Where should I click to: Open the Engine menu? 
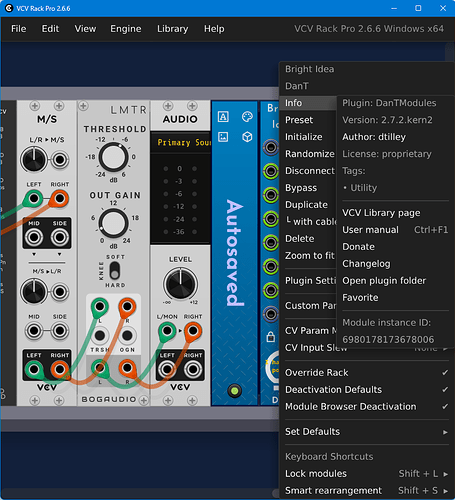tap(126, 29)
